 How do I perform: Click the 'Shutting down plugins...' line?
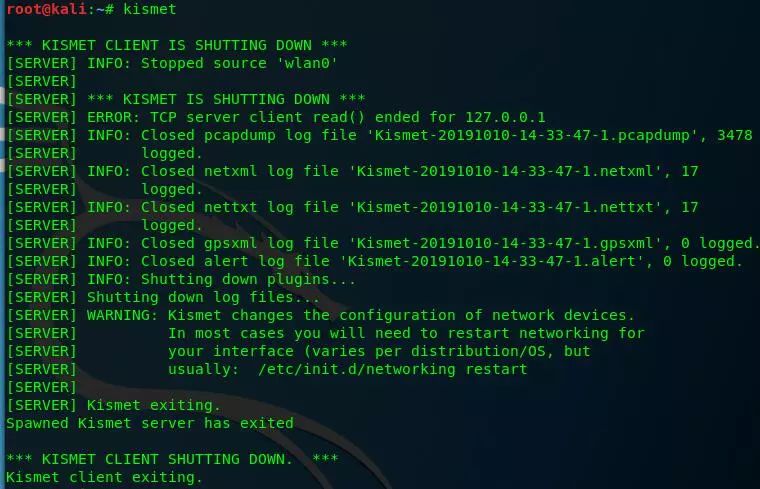pyautogui.click(x=248, y=279)
